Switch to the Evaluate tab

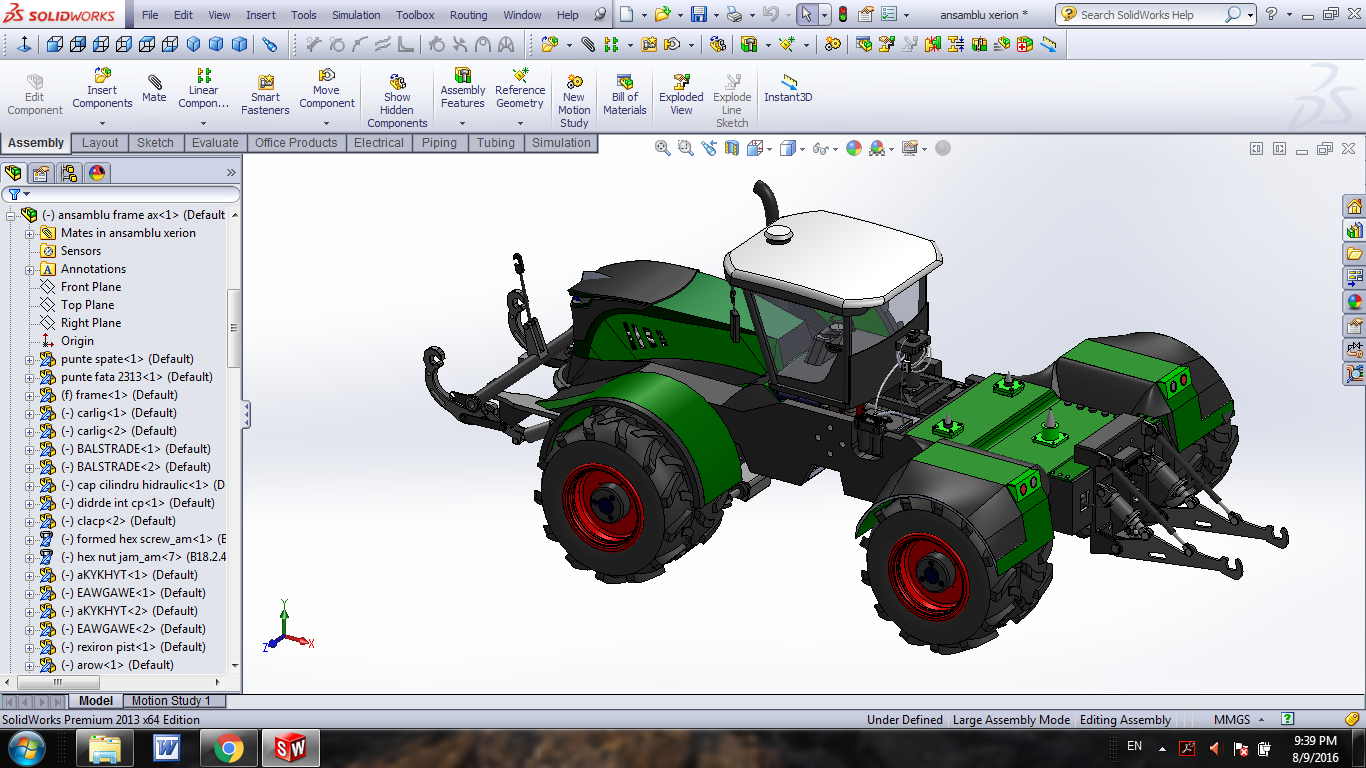[215, 143]
